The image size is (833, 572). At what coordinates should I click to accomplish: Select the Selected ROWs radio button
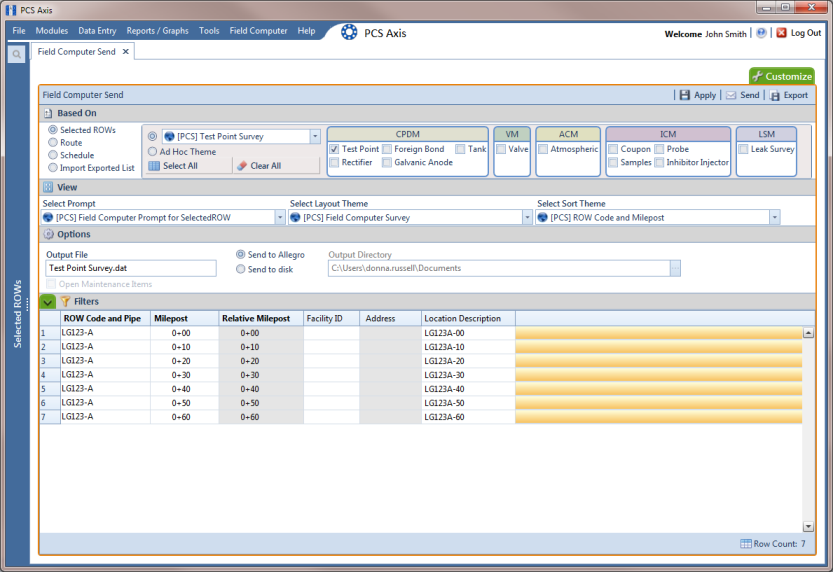(53, 130)
